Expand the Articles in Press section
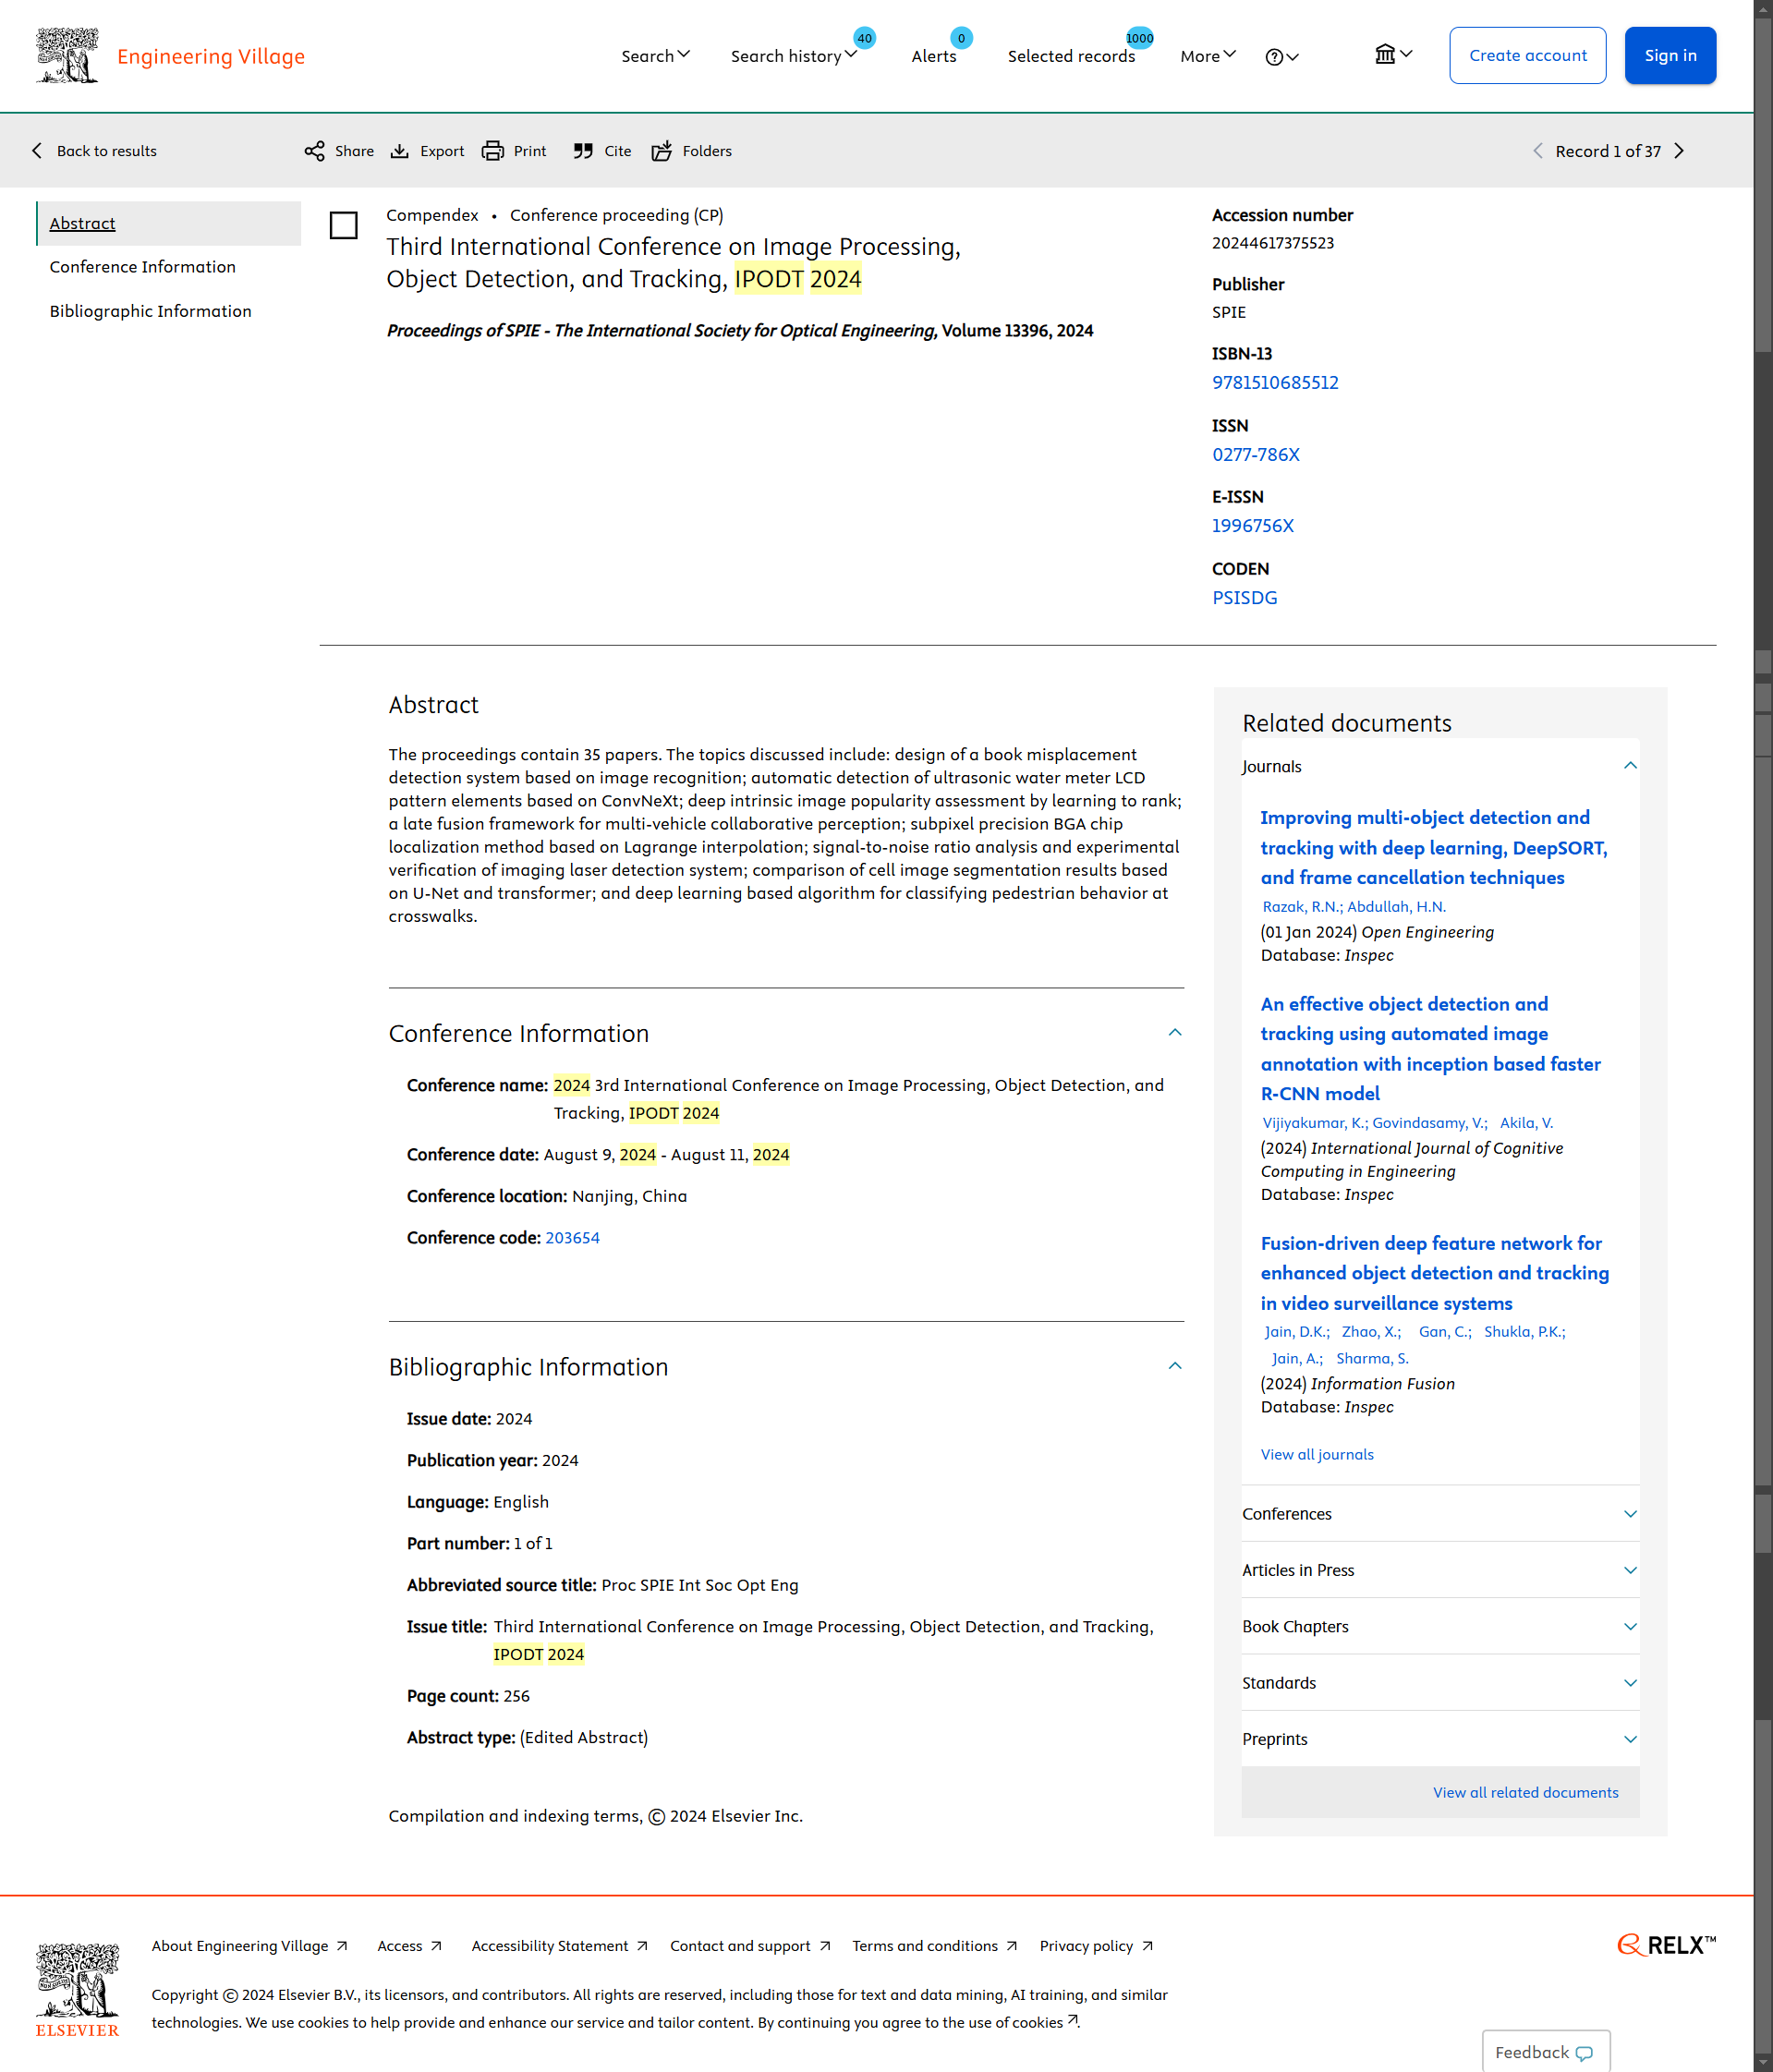The width and height of the screenshot is (1773, 2072). (1440, 1570)
